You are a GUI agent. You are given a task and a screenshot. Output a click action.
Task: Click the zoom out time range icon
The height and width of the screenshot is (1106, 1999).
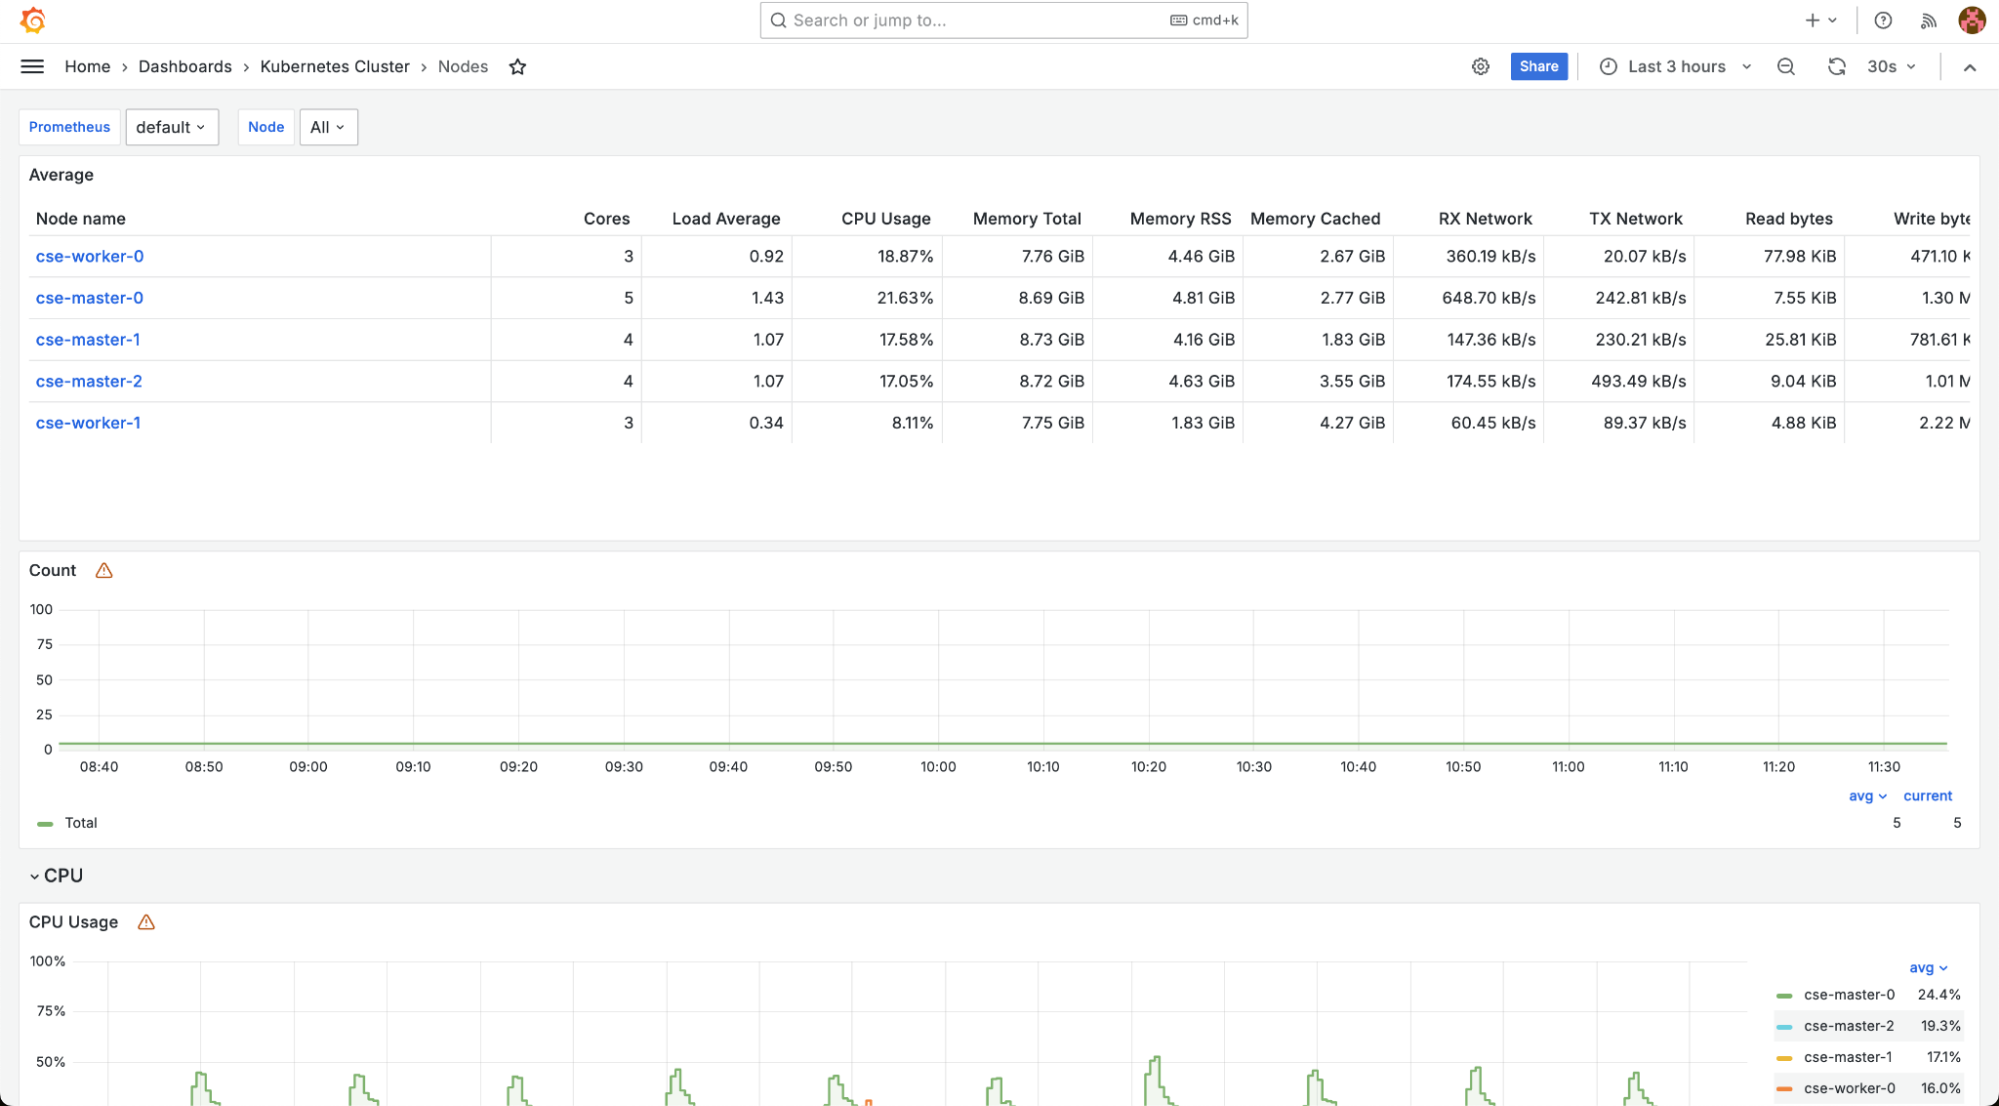pos(1785,67)
